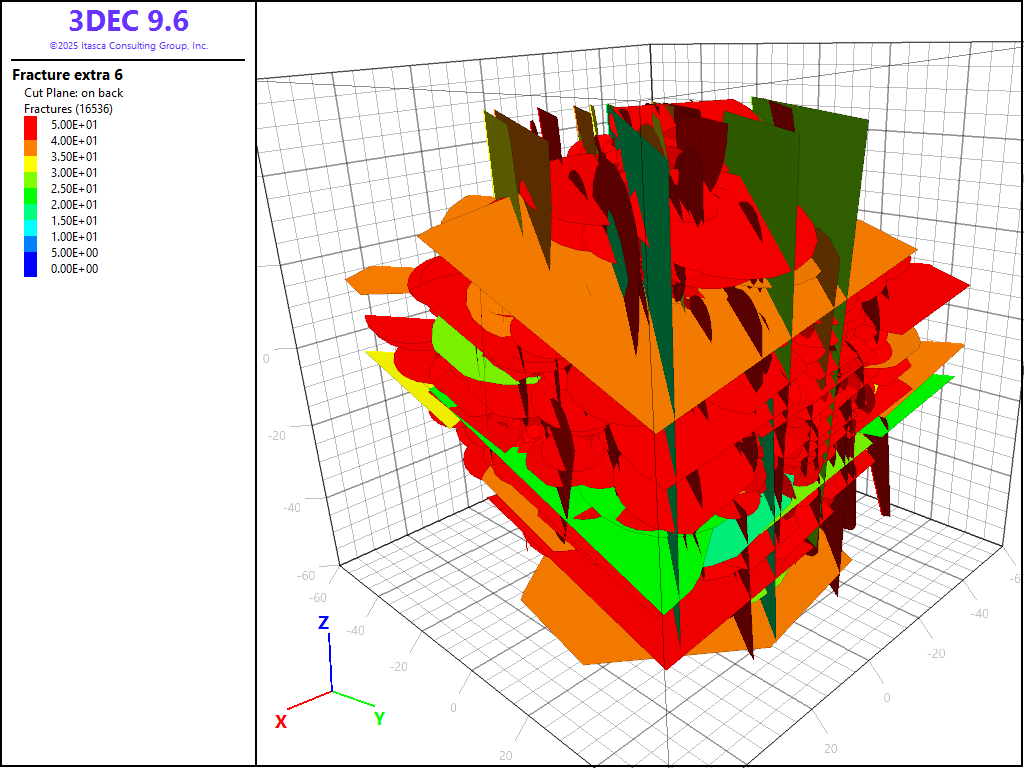The image size is (1024, 768).
Task: Pick the yellow legend color swatch
Action: (x=31, y=157)
